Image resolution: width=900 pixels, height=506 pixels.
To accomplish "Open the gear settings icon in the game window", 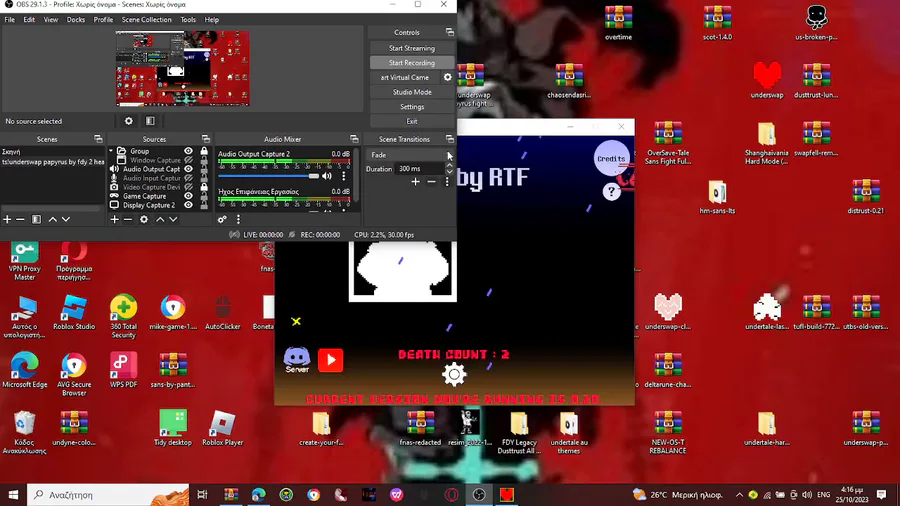I will (x=454, y=375).
